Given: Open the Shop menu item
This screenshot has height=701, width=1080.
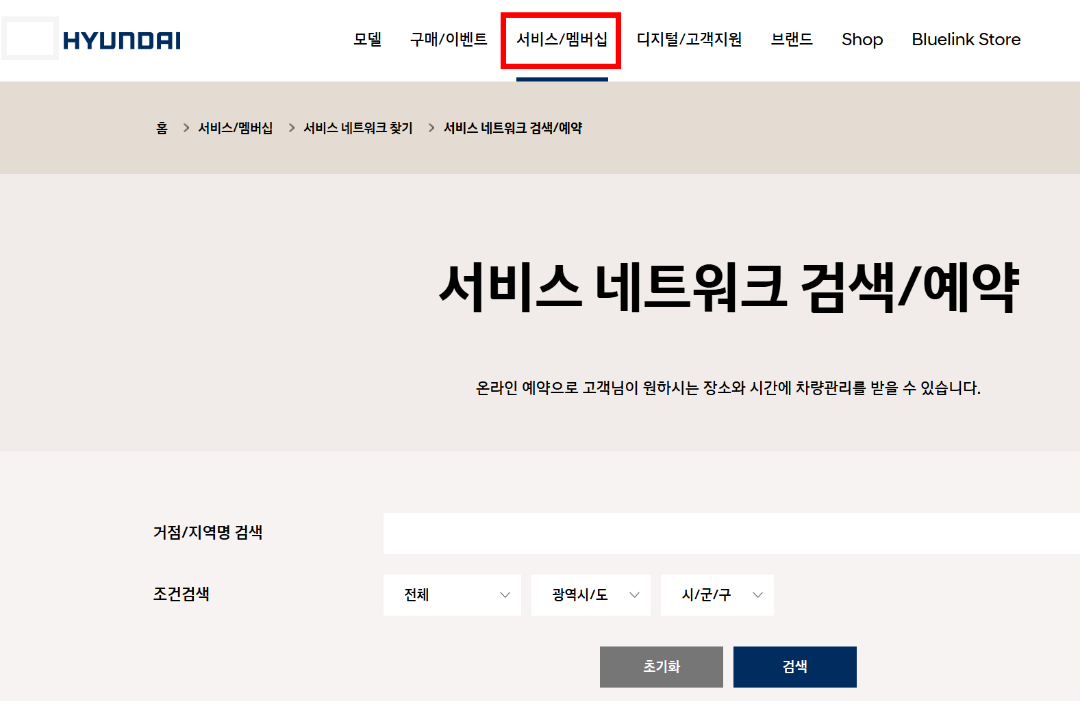Looking at the screenshot, I should click(862, 39).
